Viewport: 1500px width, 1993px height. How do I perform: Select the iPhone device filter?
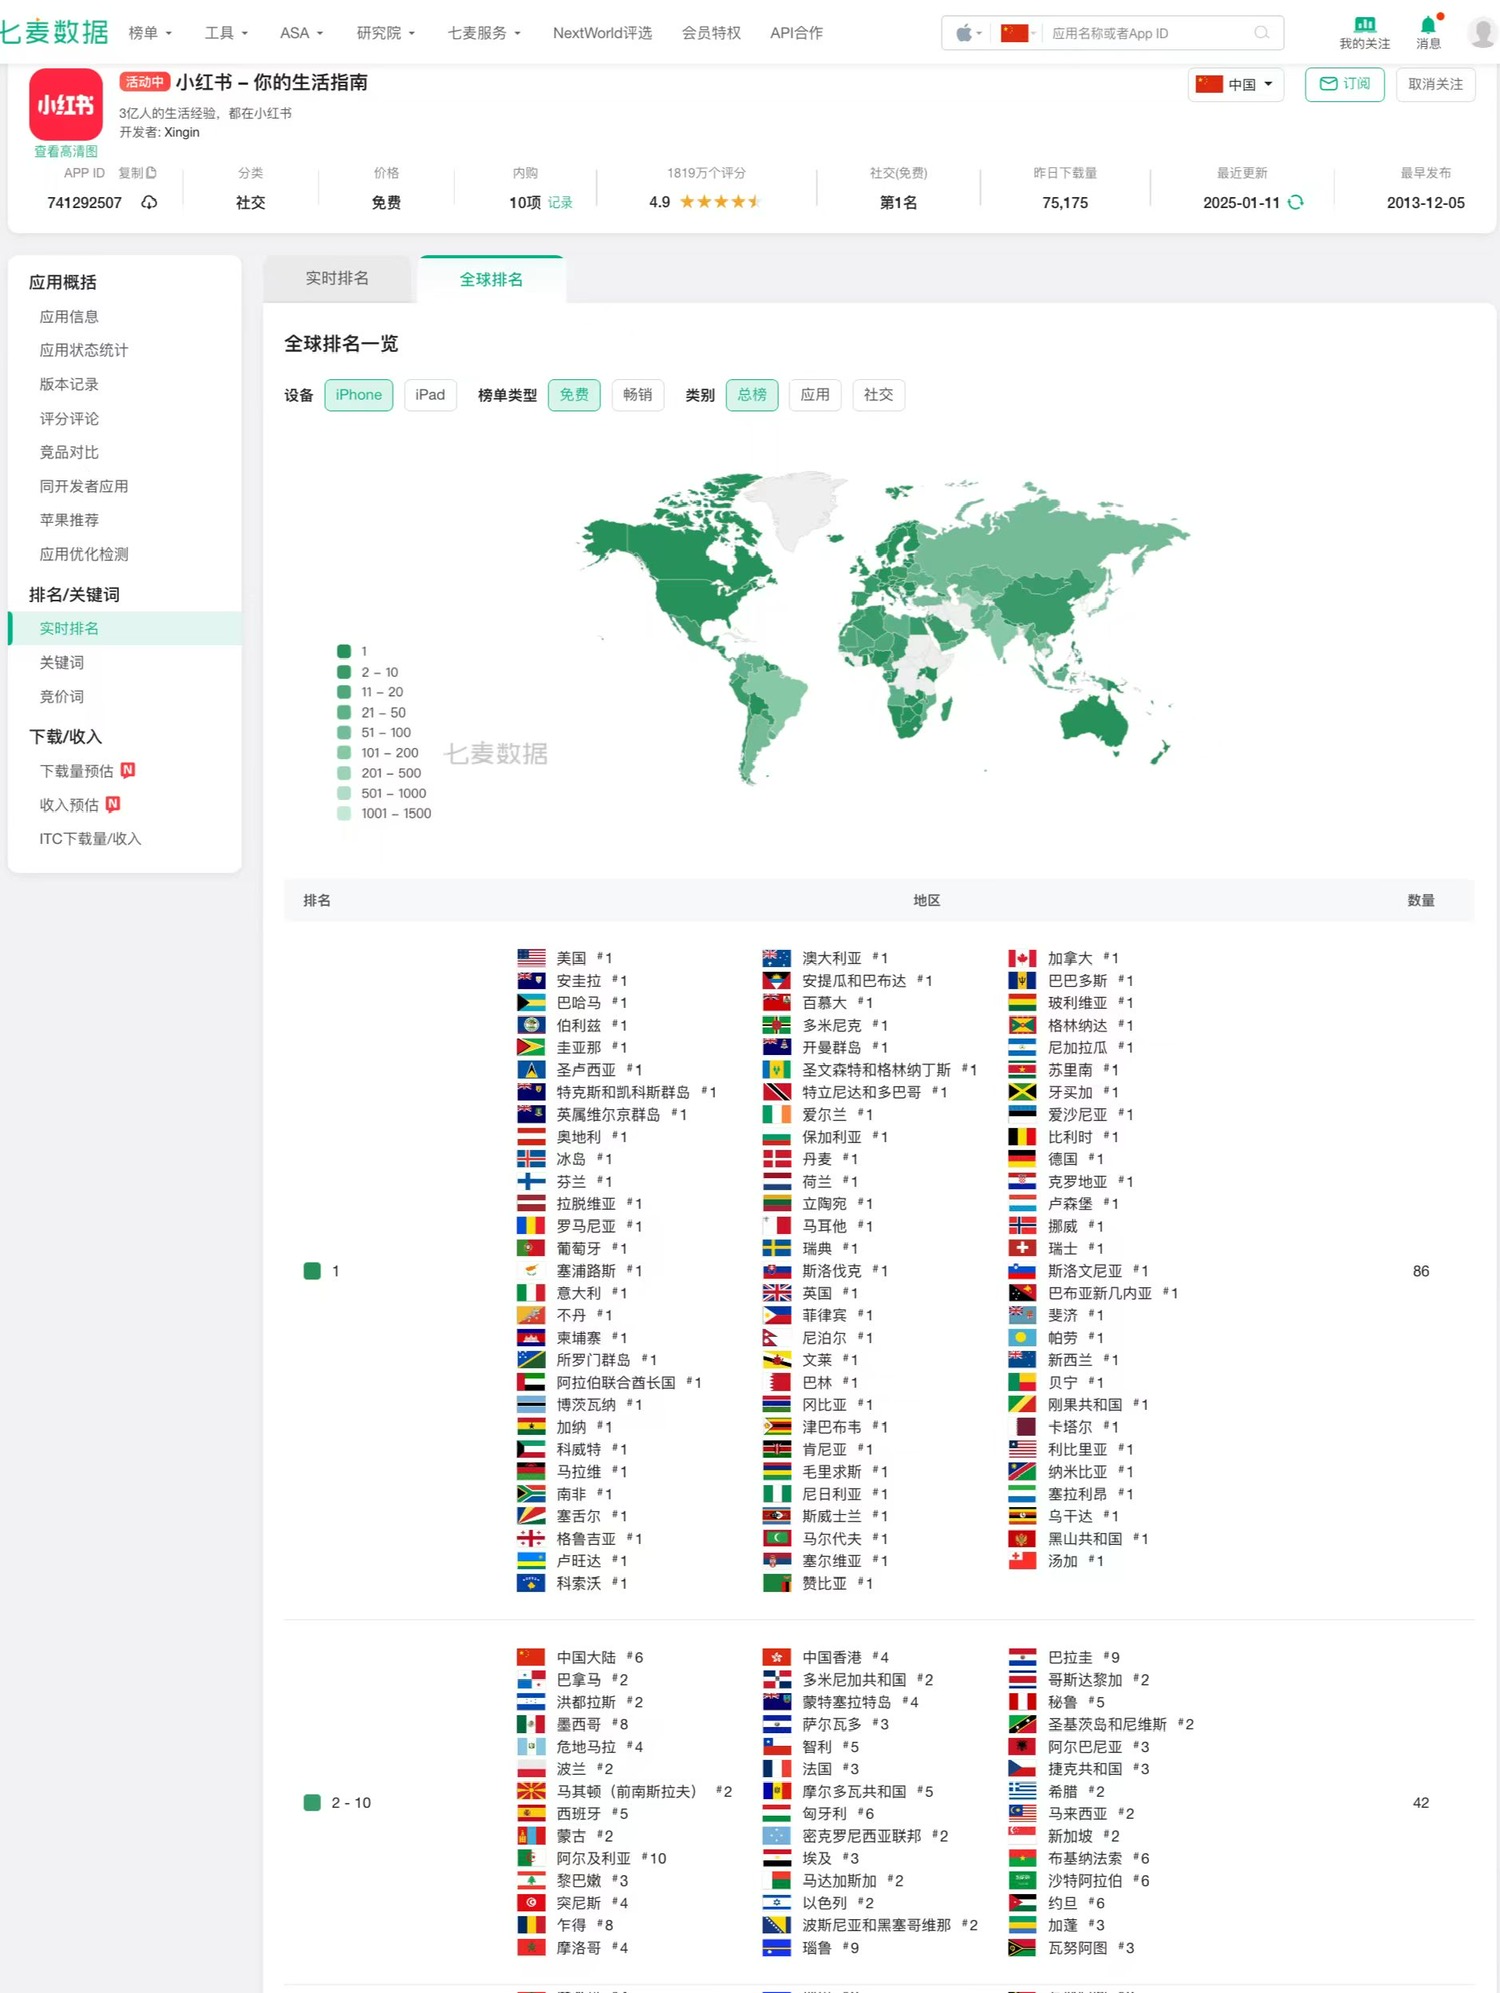coord(359,395)
